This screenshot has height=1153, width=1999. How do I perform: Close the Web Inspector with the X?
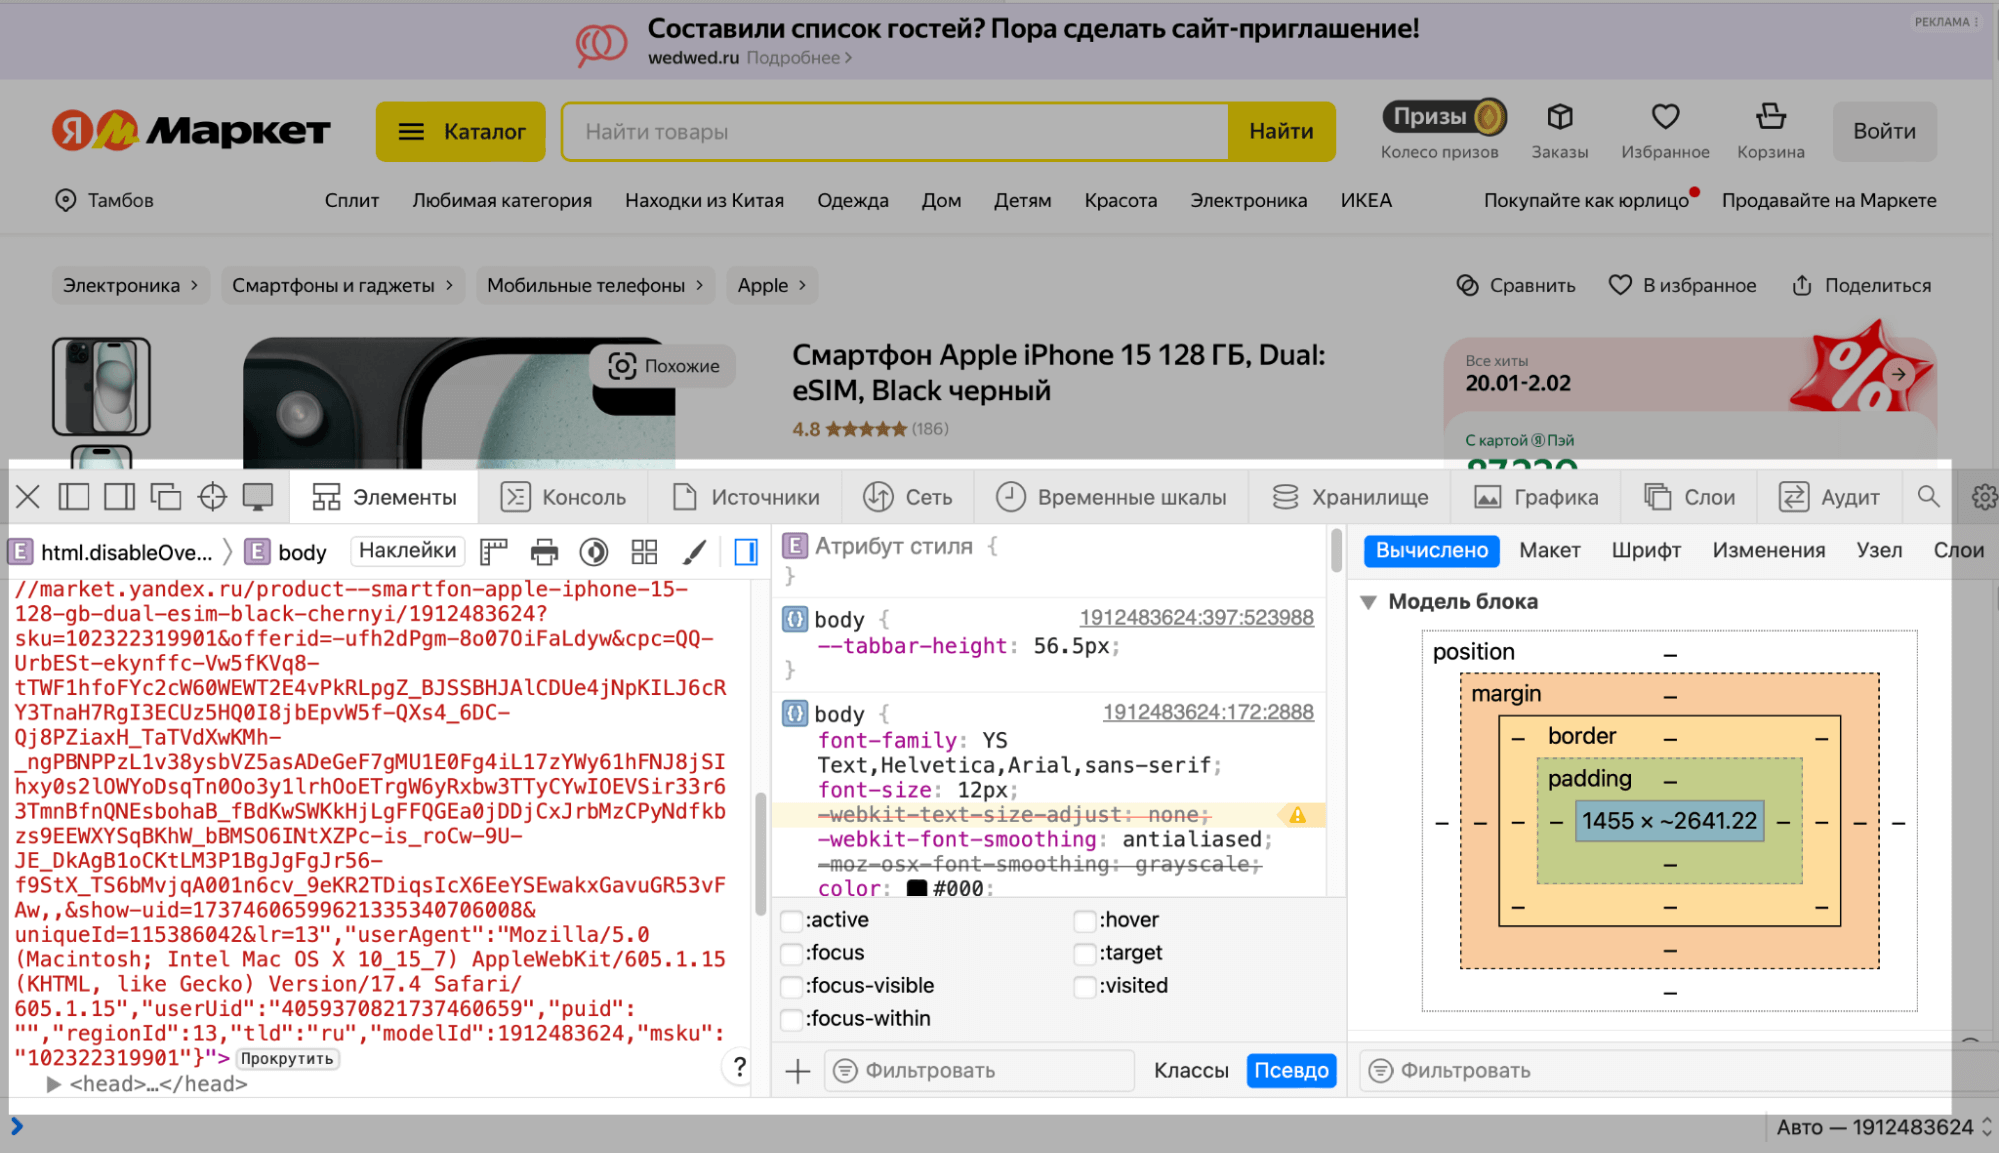click(x=28, y=497)
